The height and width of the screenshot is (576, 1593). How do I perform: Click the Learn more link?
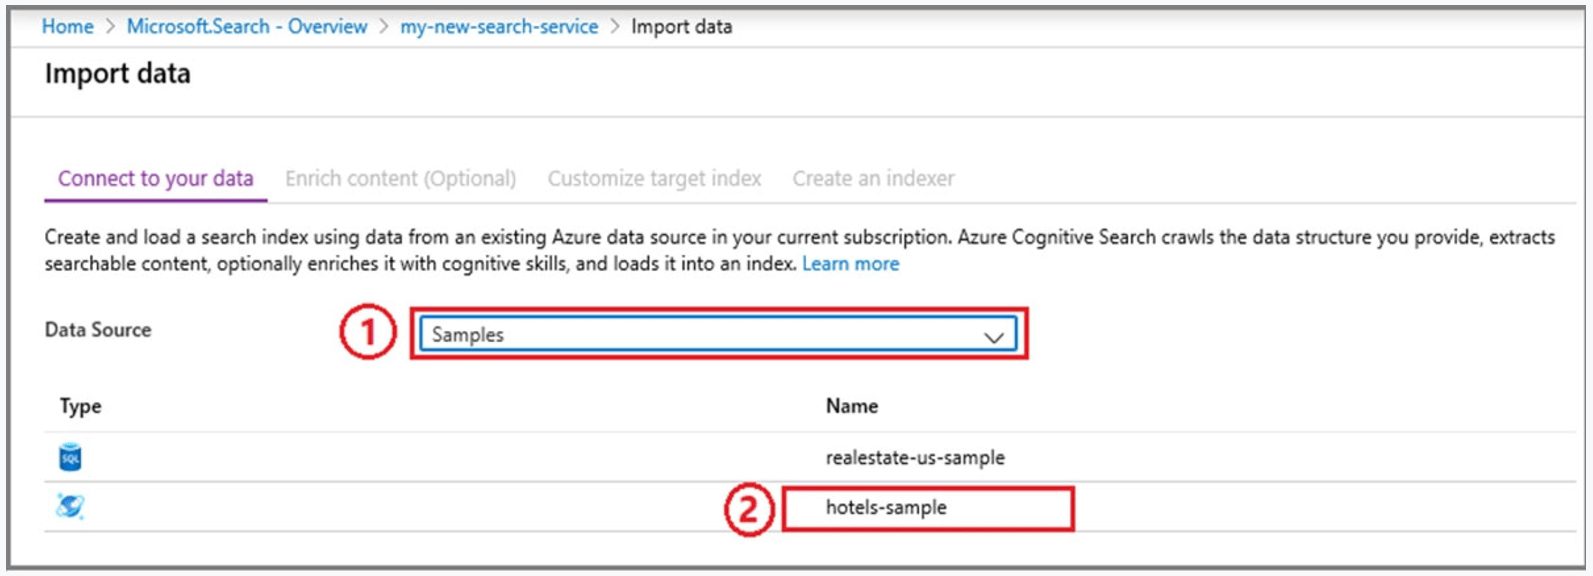[849, 263]
